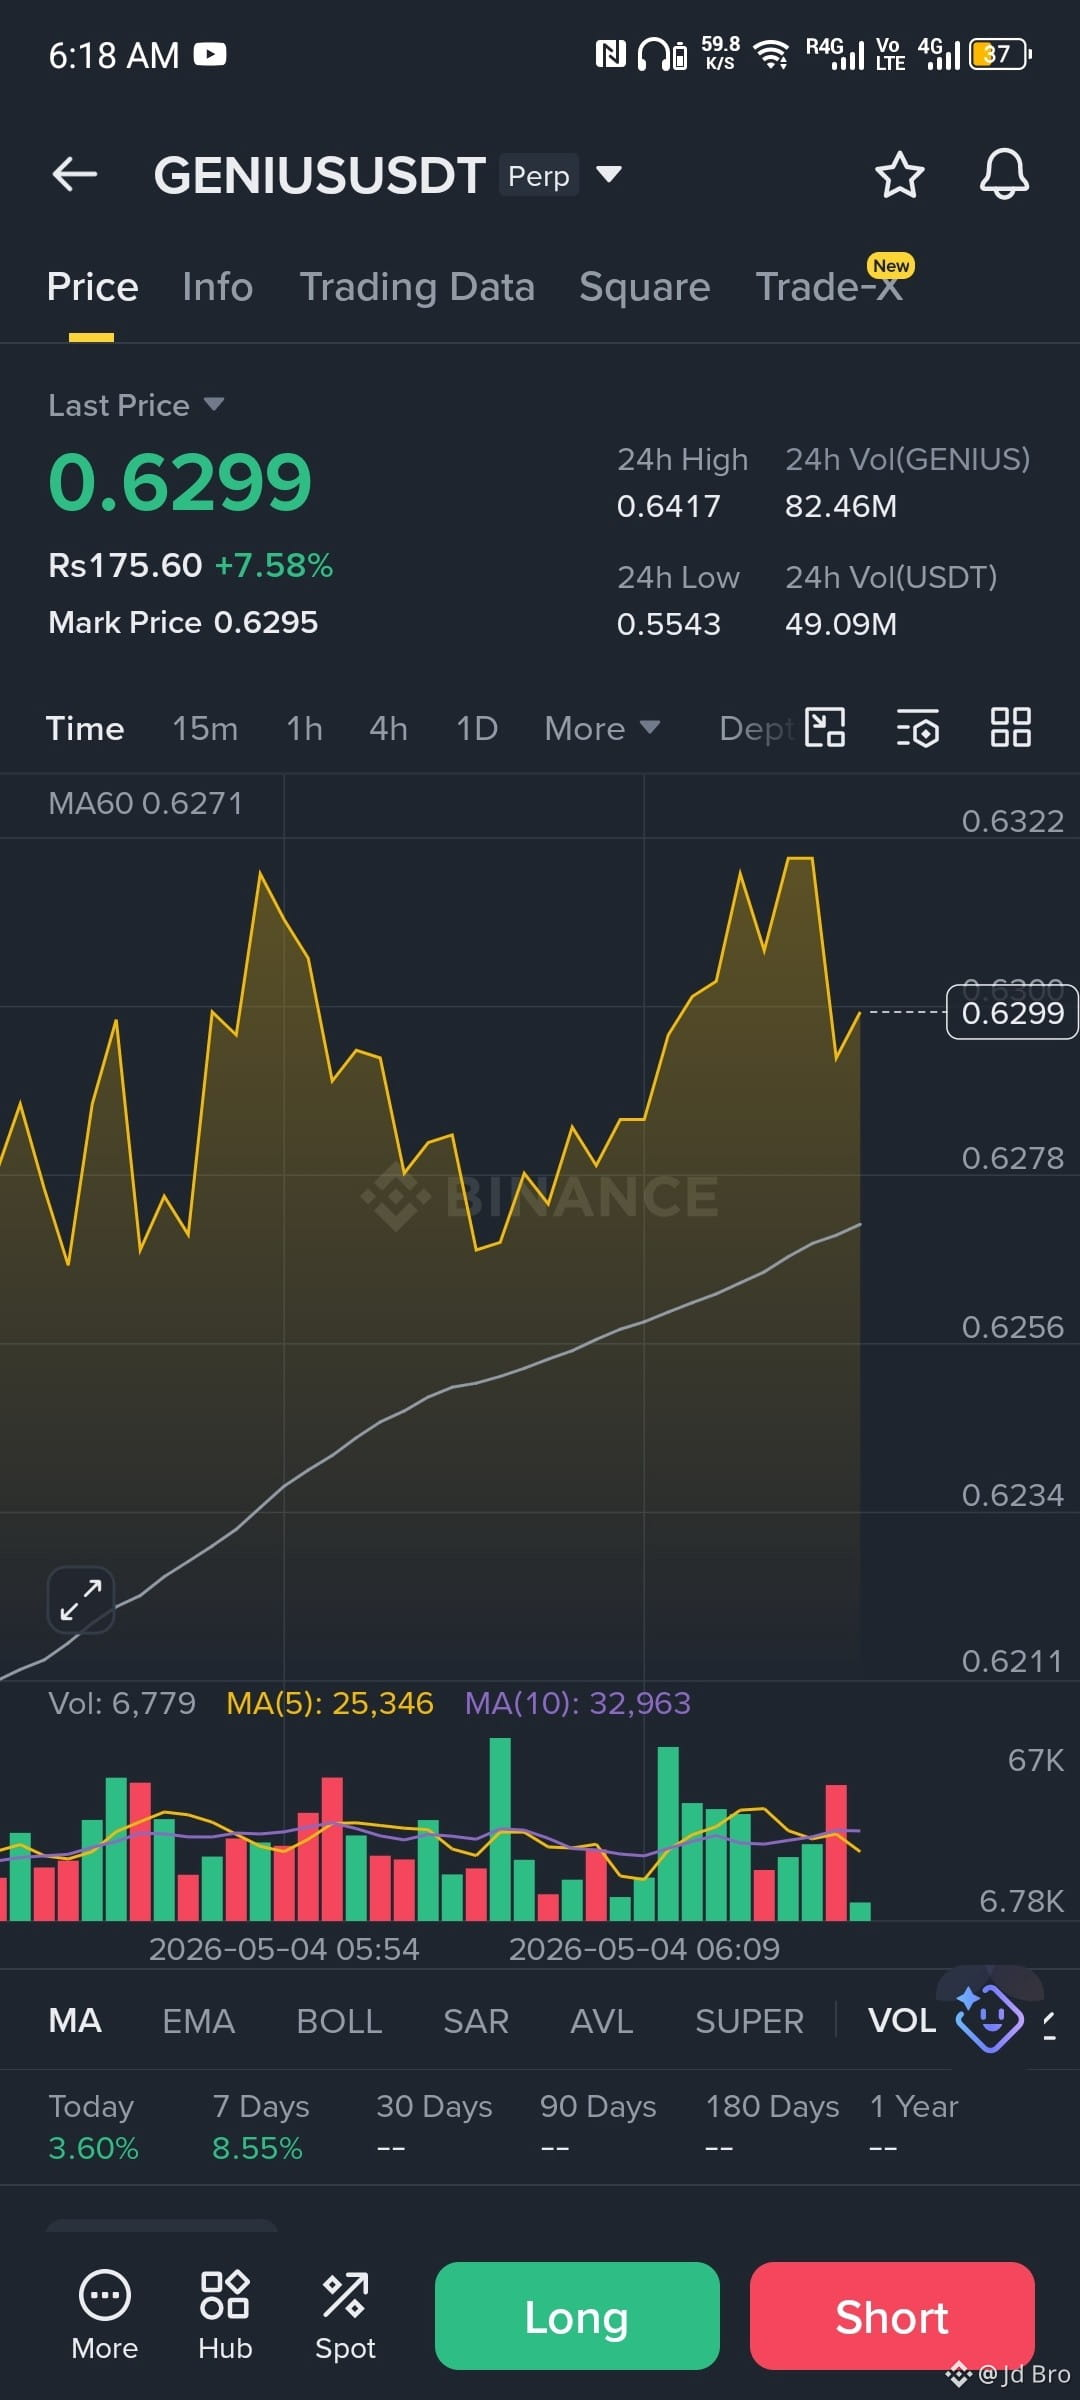Toggle the SUPER indicator
The image size is (1080, 2400).
749,2020
